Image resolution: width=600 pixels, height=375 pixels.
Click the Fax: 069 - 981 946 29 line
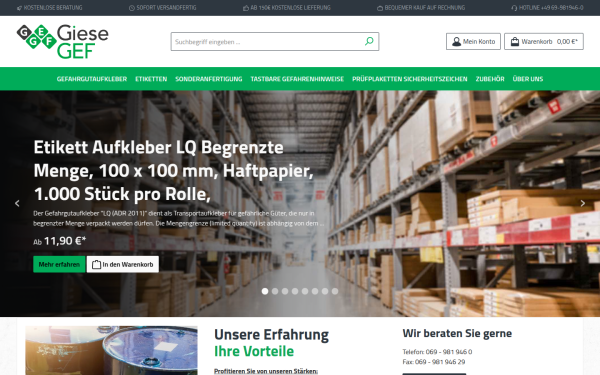(x=434, y=362)
